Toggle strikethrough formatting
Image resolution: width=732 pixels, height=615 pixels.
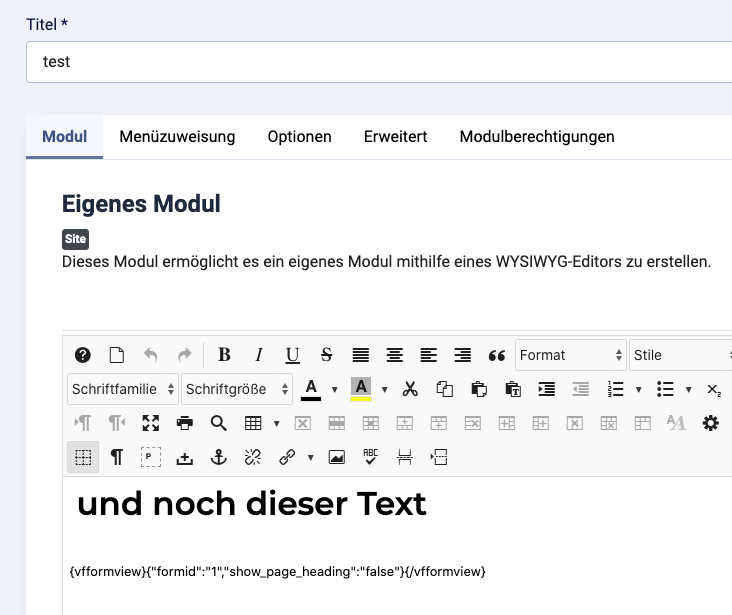pyautogui.click(x=327, y=355)
